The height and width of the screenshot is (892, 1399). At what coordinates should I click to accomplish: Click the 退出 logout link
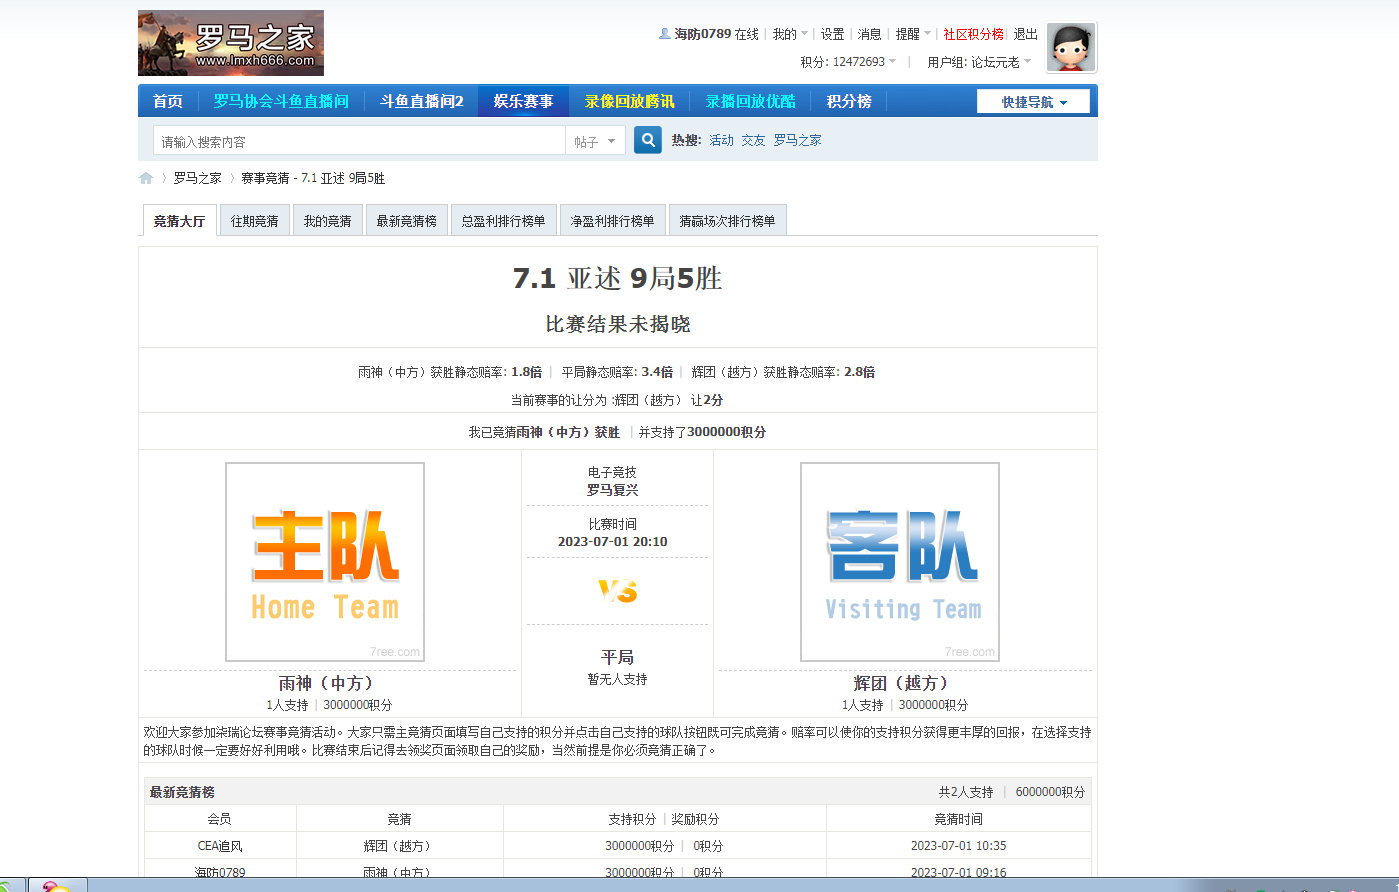(x=1026, y=34)
